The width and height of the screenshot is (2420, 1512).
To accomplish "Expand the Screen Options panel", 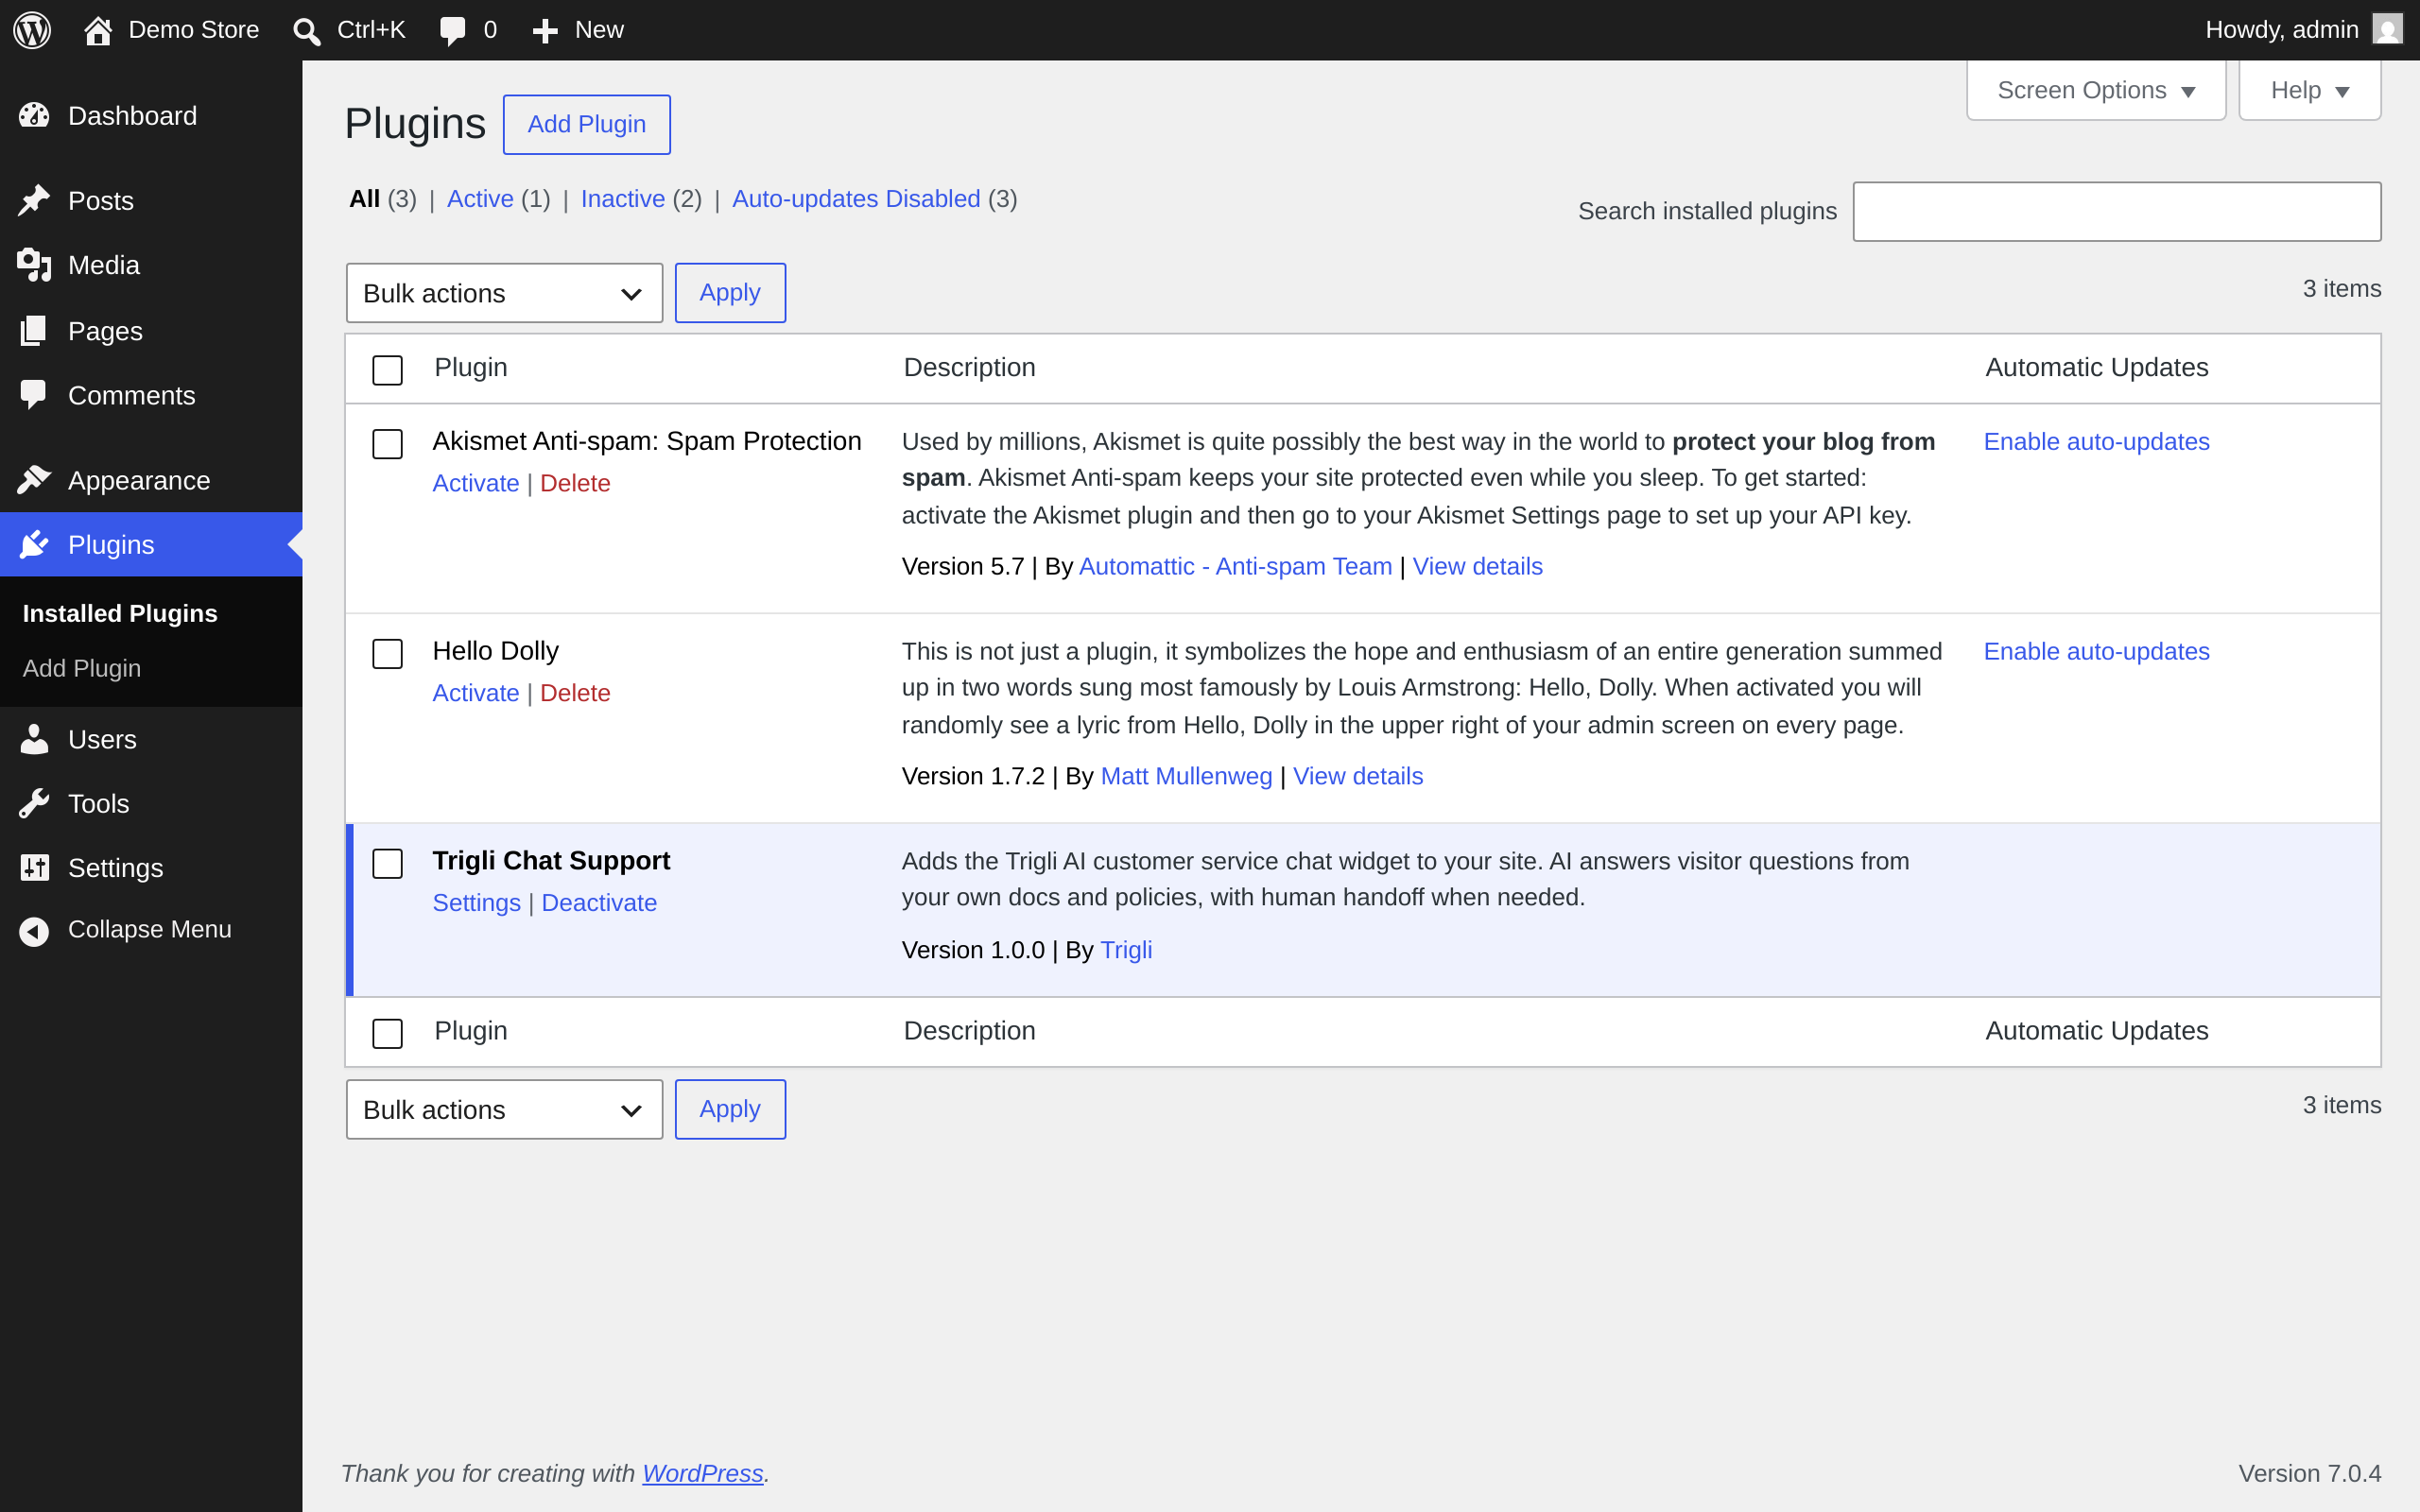I will (2096, 90).
